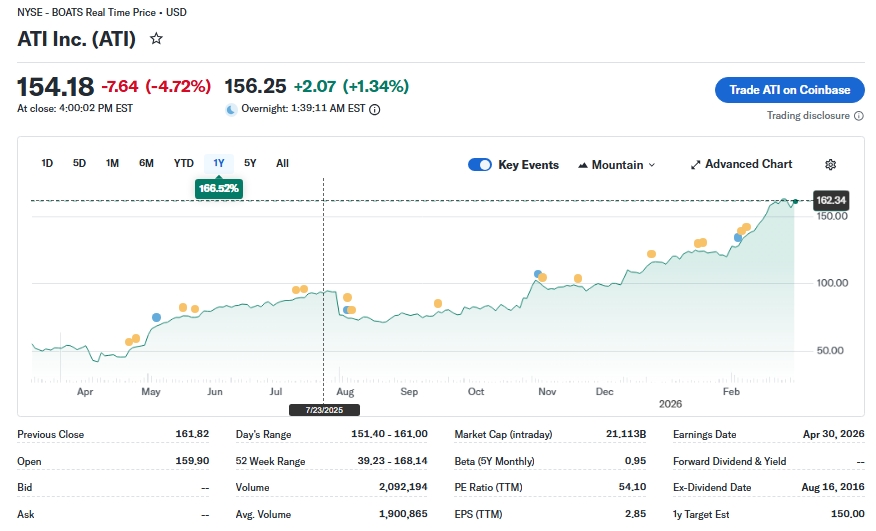Click the overnight moon icon

click(x=231, y=110)
